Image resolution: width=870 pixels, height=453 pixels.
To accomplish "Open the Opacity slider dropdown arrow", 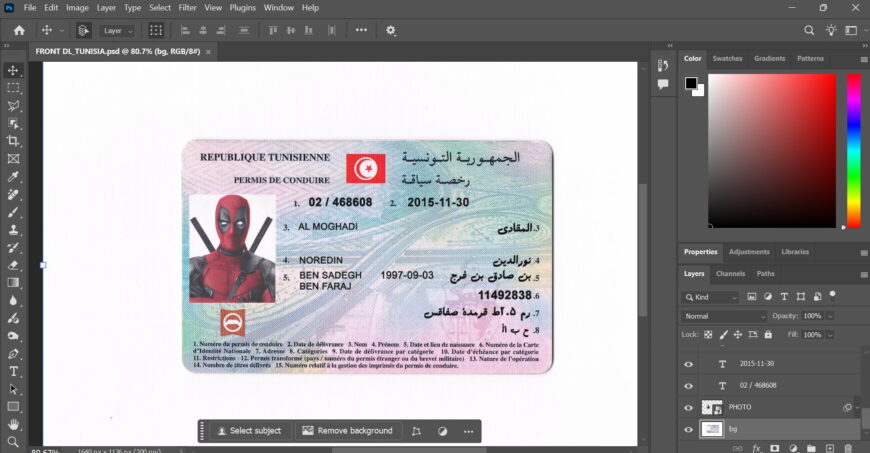I will (830, 316).
